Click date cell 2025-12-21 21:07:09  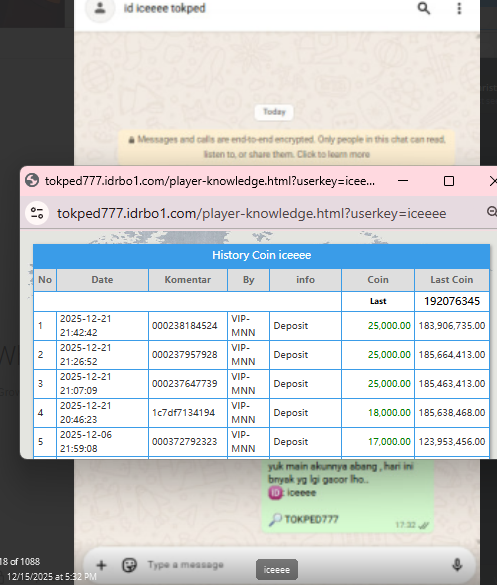coord(102,384)
